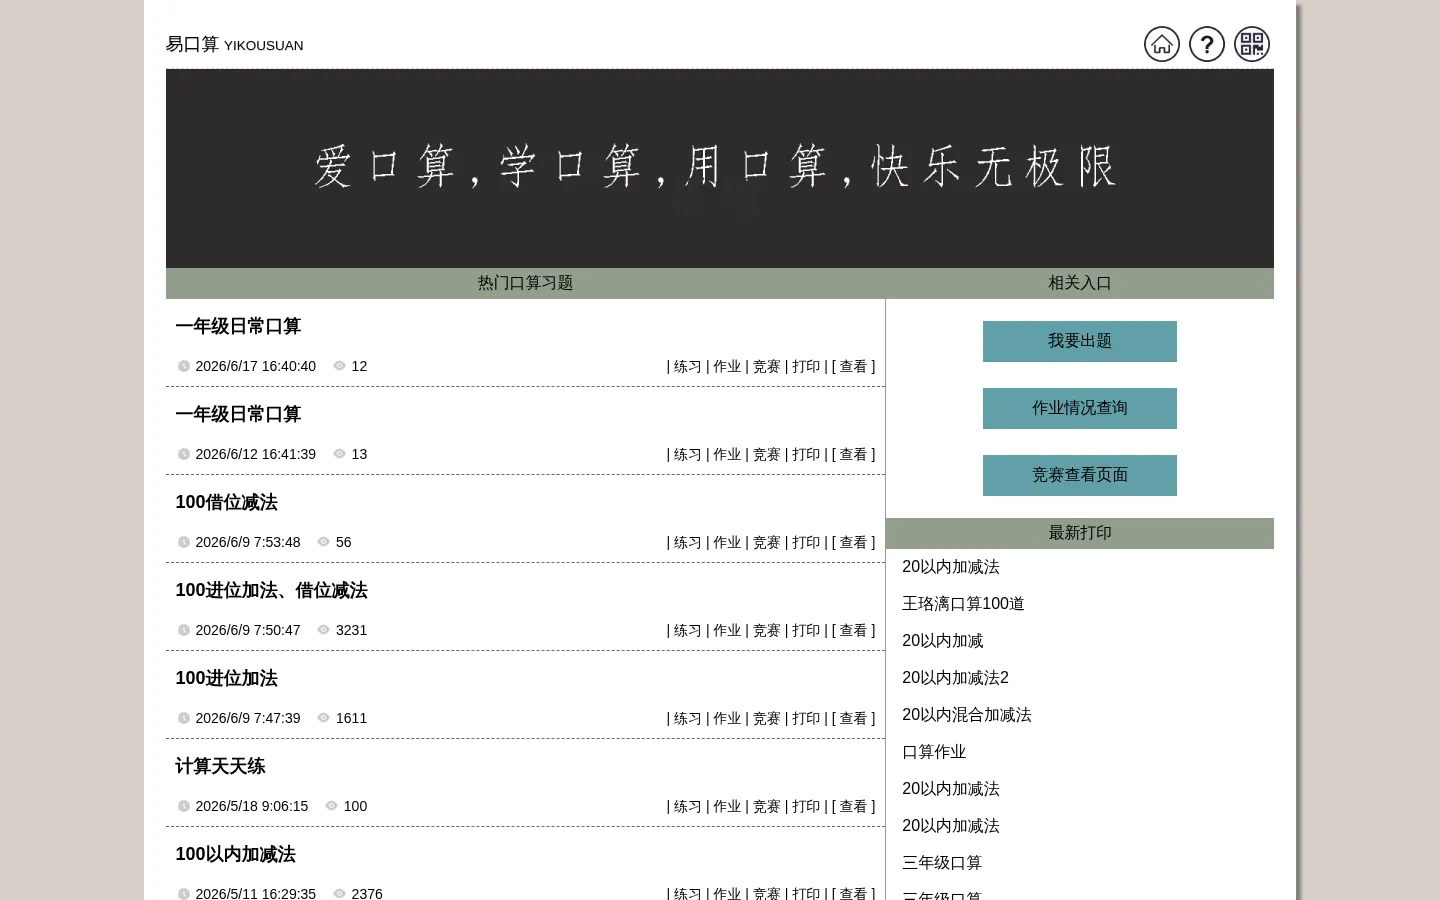Click 练习 for 计算天天练
This screenshot has height=900, width=1440.
688,807
